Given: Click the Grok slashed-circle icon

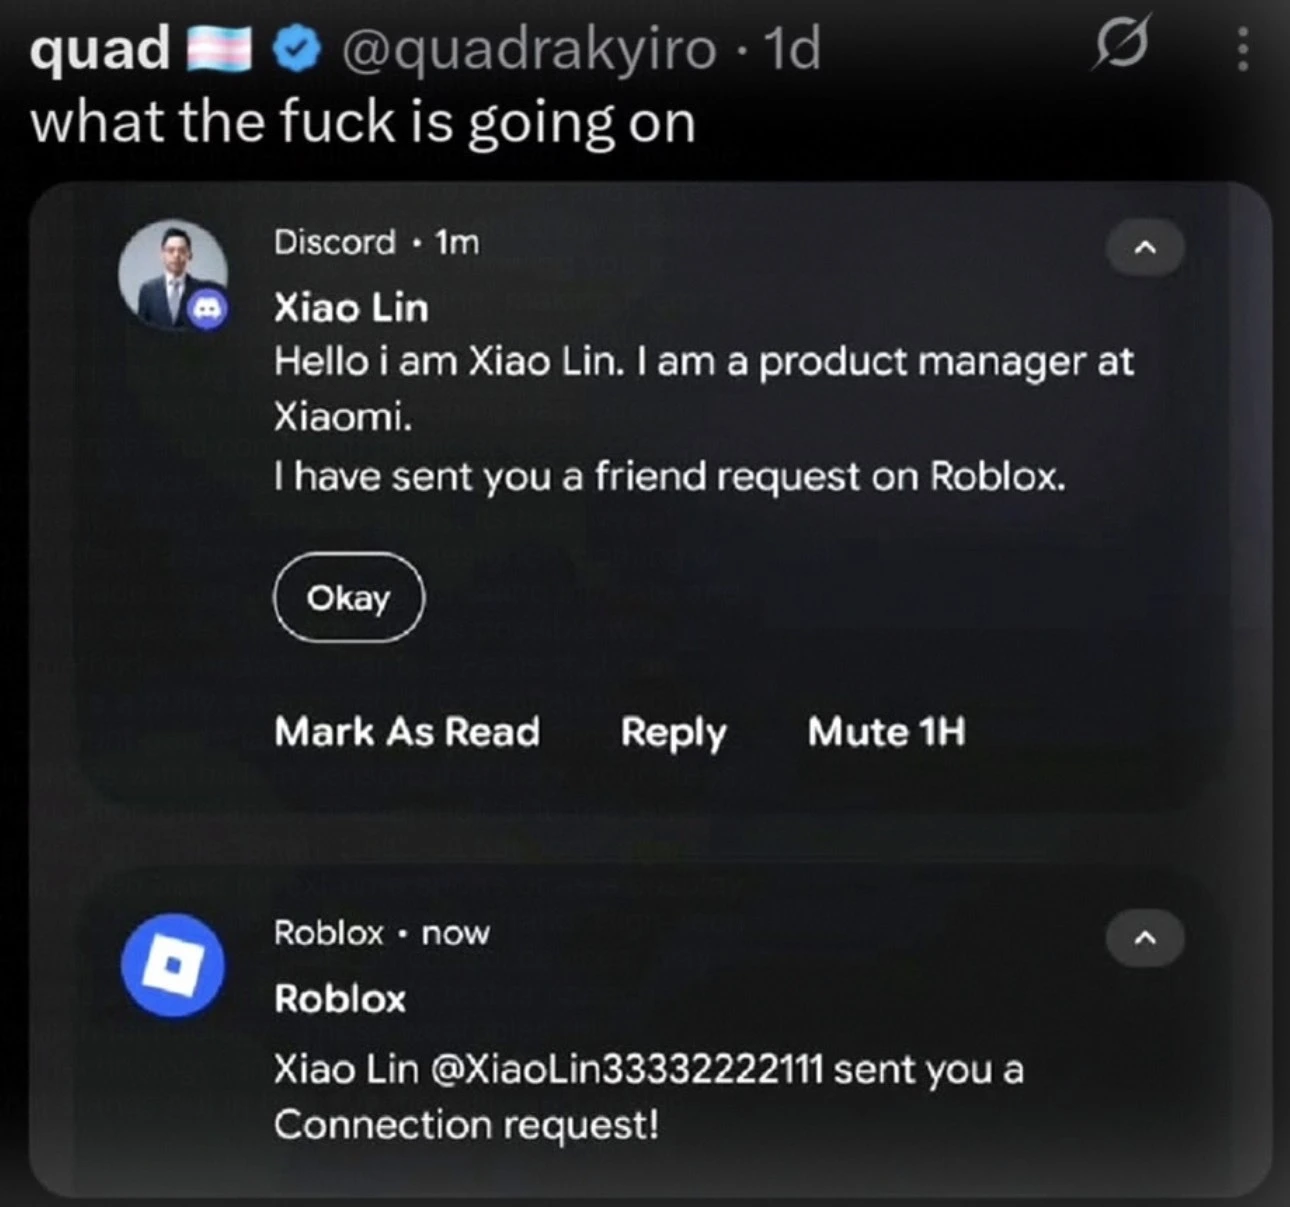Looking at the screenshot, I should [1122, 44].
